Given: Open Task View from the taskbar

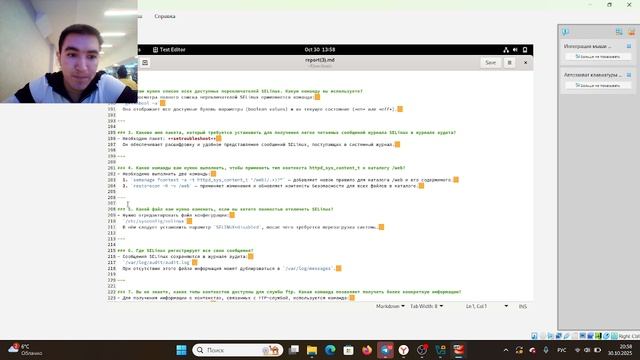Looking at the screenshot, I should (293, 350).
